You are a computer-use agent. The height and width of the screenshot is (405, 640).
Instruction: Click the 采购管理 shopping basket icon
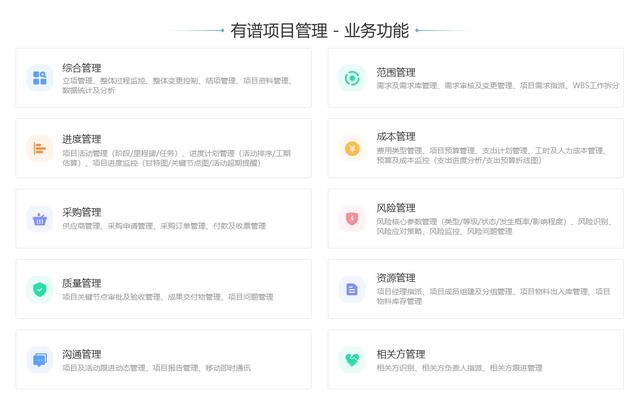click(40, 219)
